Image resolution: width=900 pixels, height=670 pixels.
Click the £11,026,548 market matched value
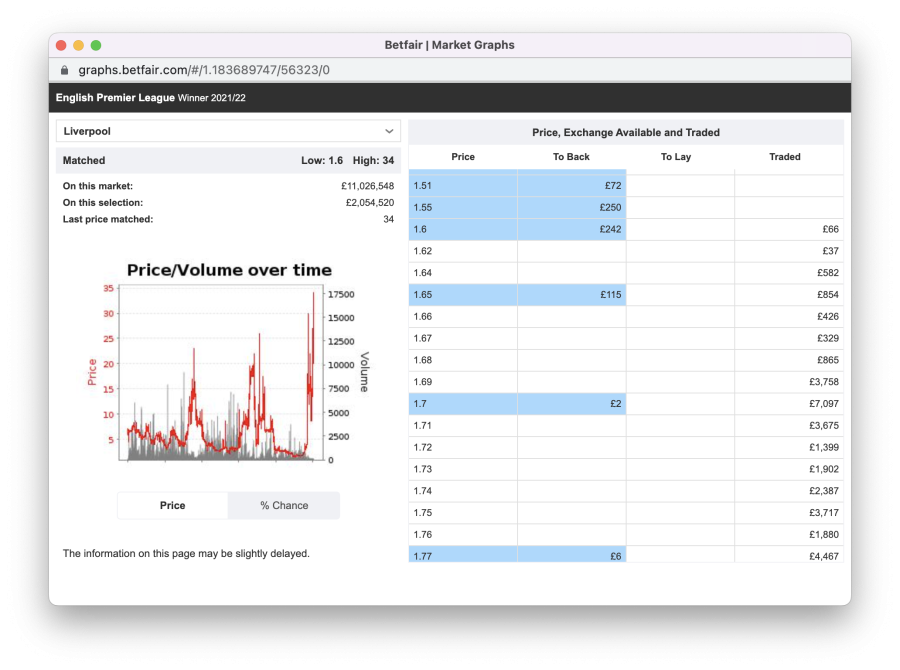pyautogui.click(x=367, y=186)
